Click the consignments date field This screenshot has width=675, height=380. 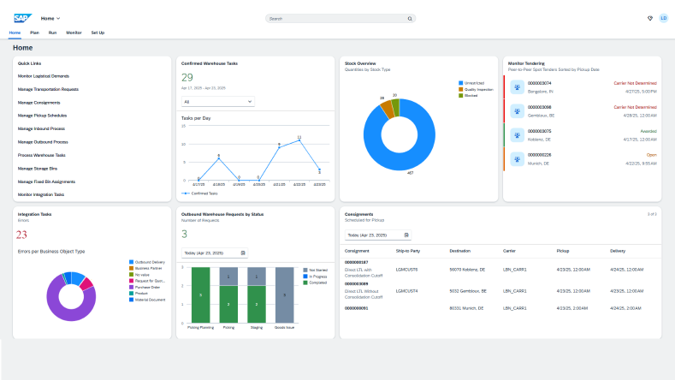pyautogui.click(x=378, y=235)
